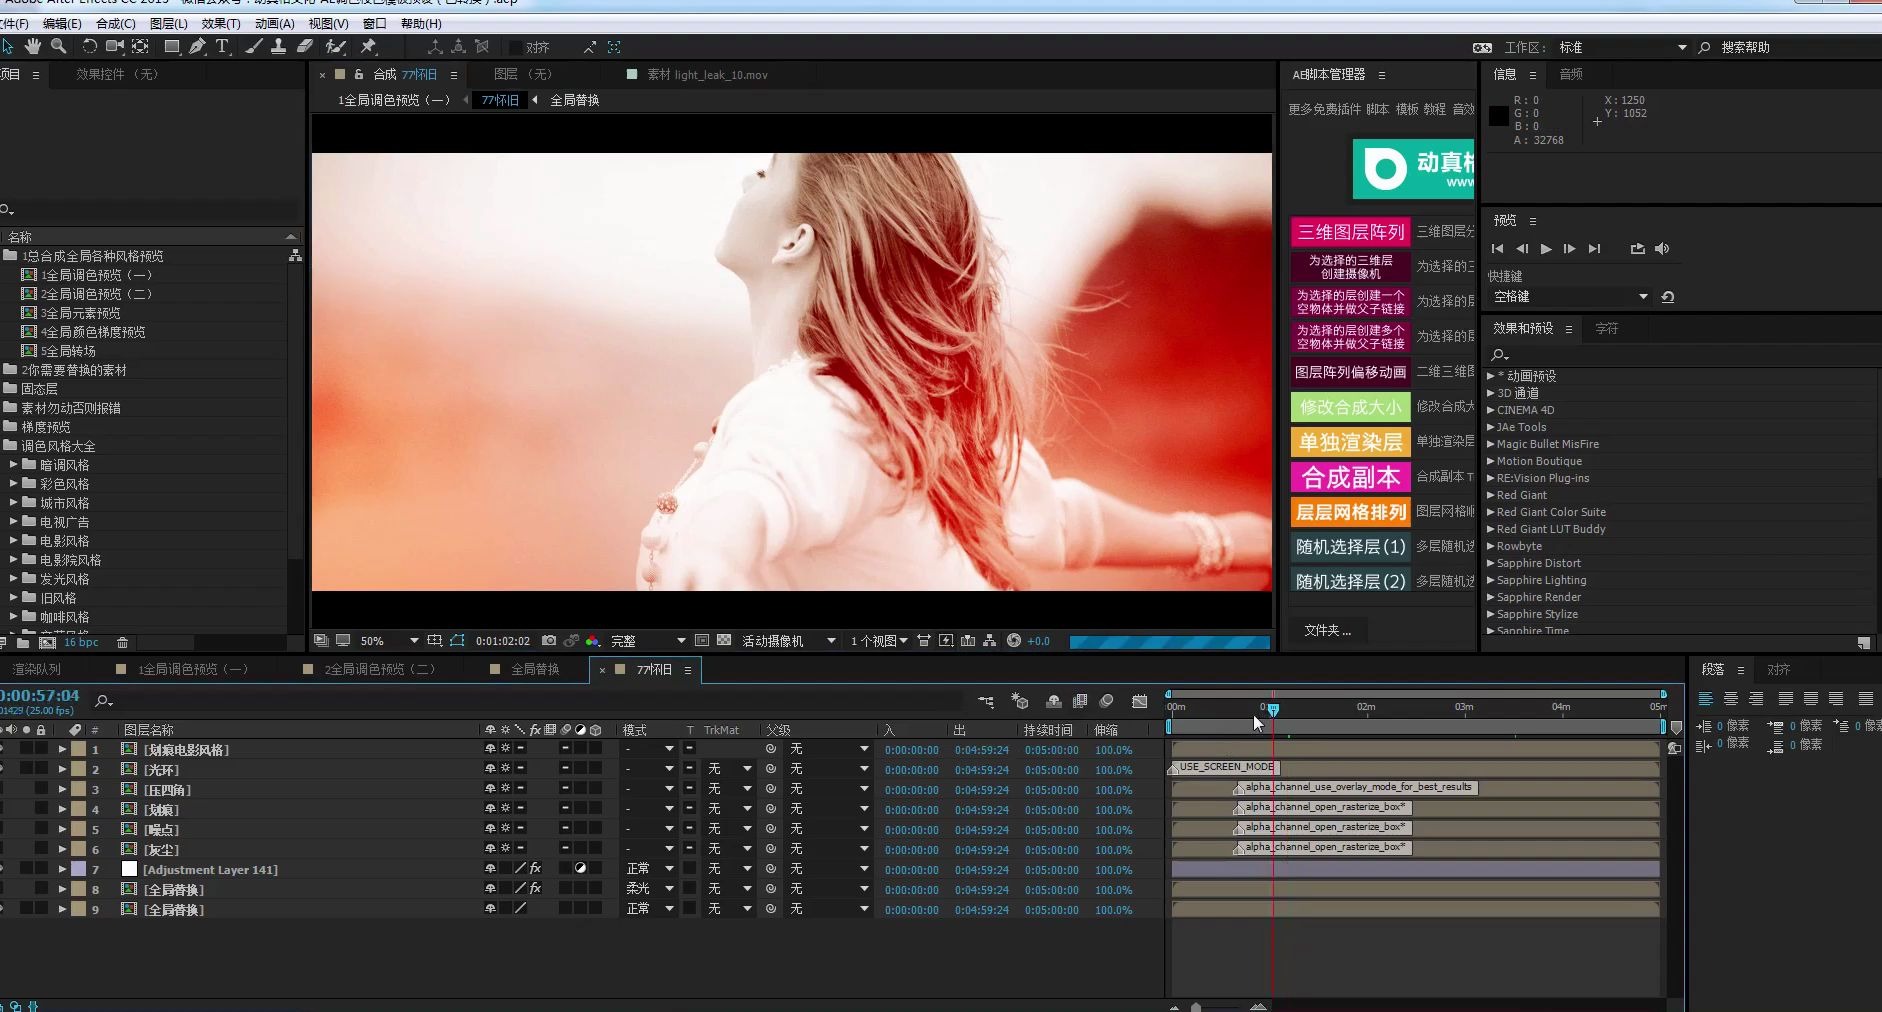Click the 文件夹... button
This screenshot has height=1012, width=1882.
coord(1327,630)
